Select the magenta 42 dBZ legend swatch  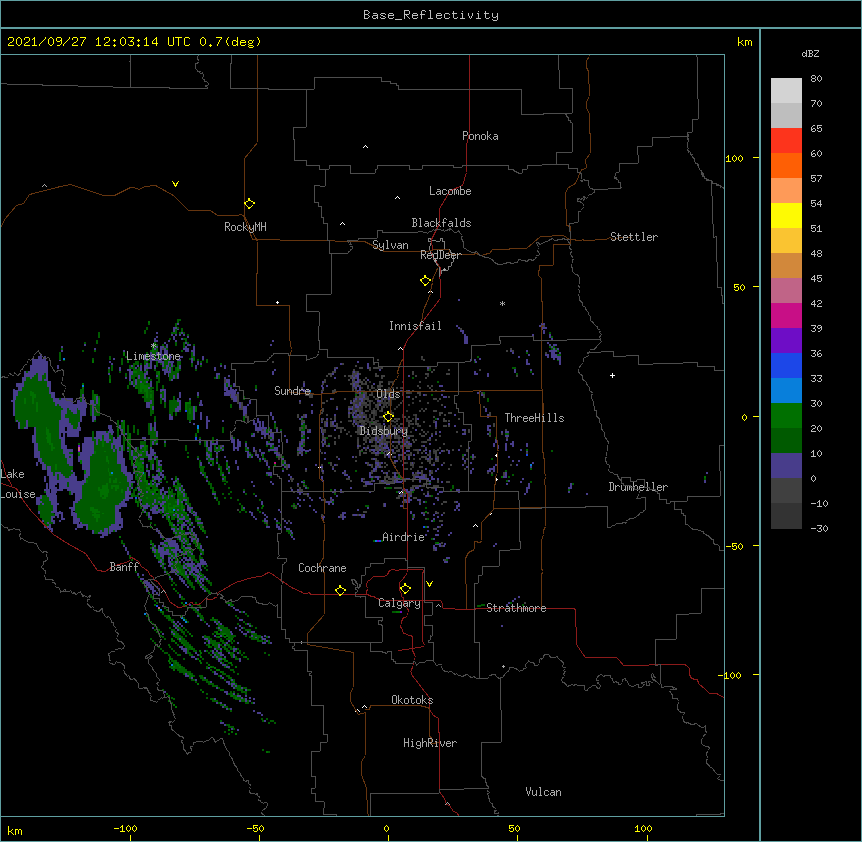click(x=786, y=315)
